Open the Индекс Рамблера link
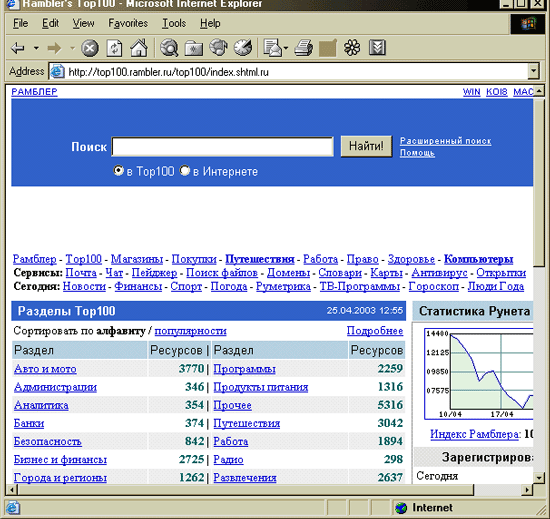Viewport: 550px width, 519px height. point(474,434)
